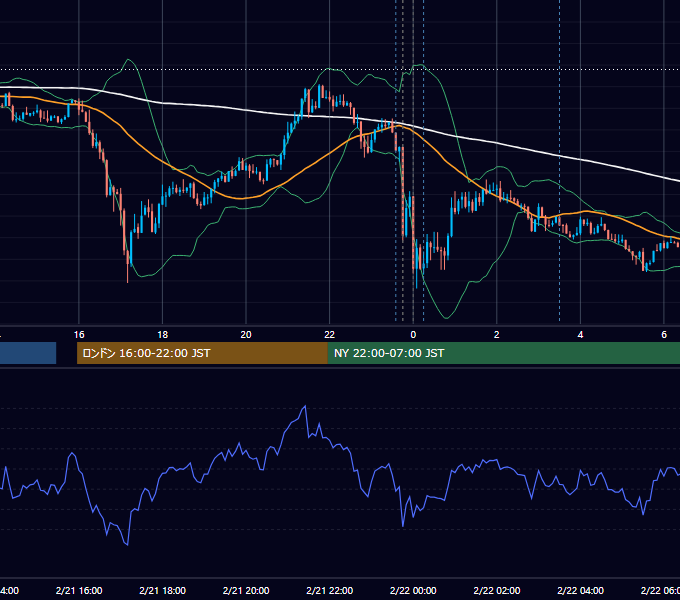Click the 6 hour label on the upper axis

(664, 335)
